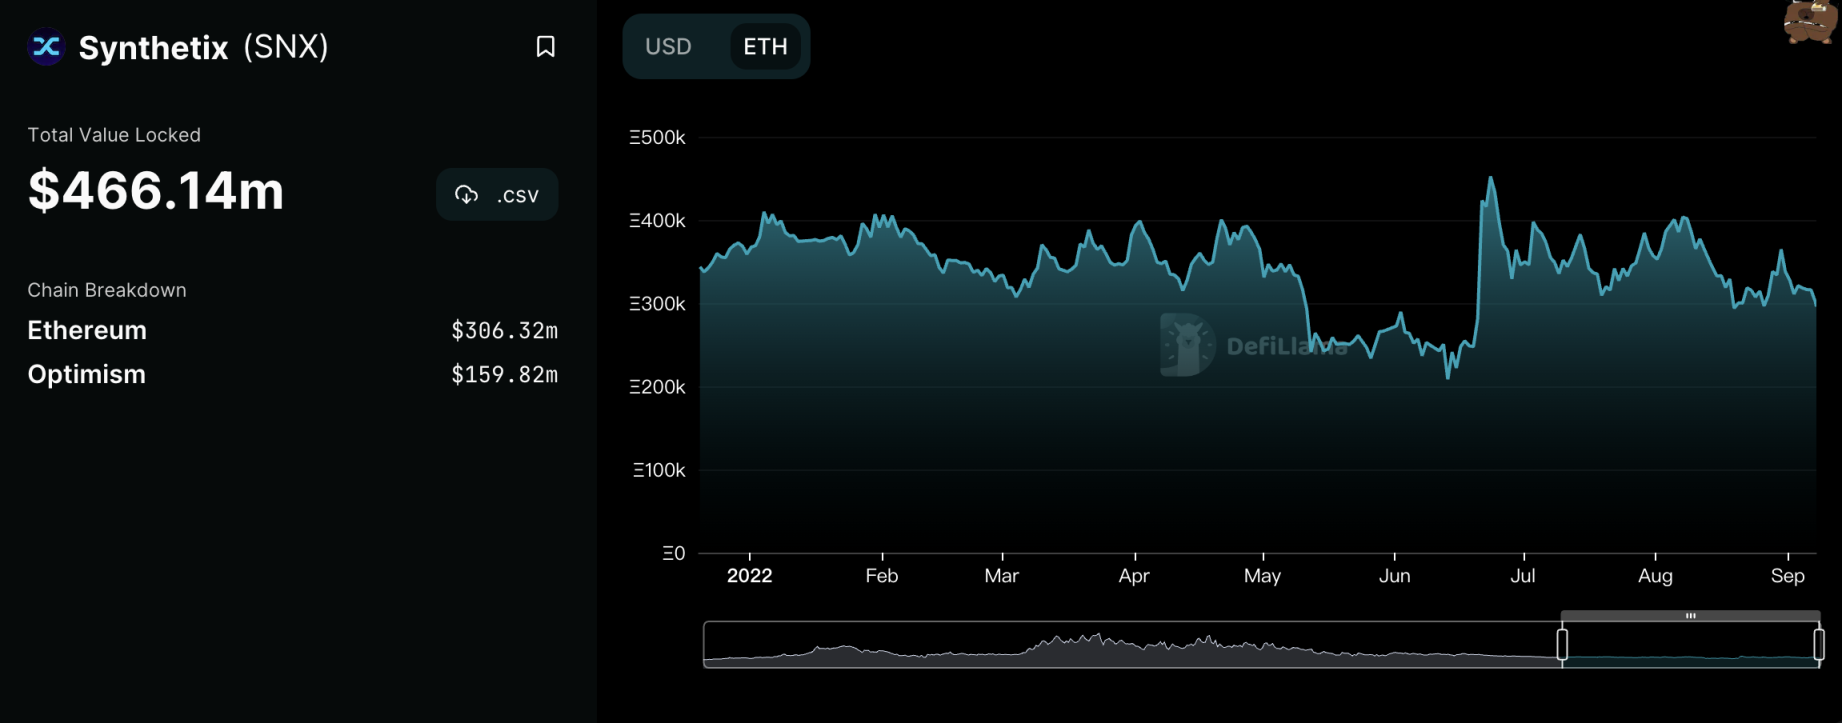Click the Ξ100k axis label

click(x=659, y=470)
